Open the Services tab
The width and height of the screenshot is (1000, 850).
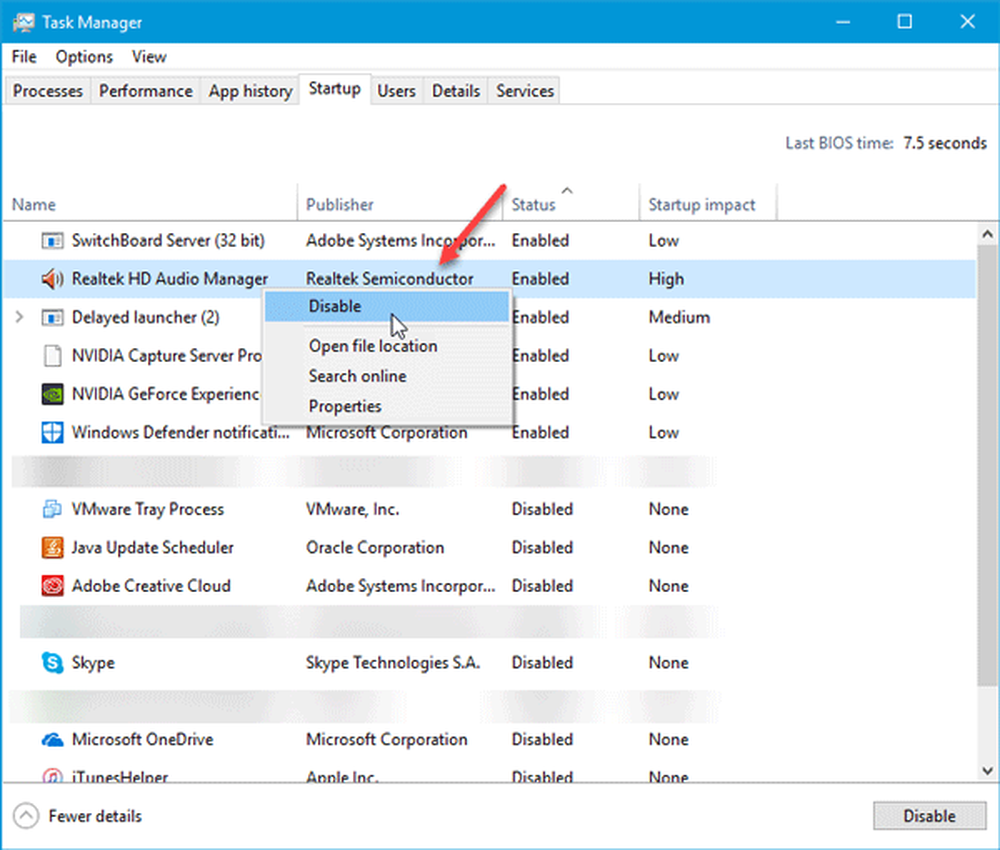tap(524, 91)
